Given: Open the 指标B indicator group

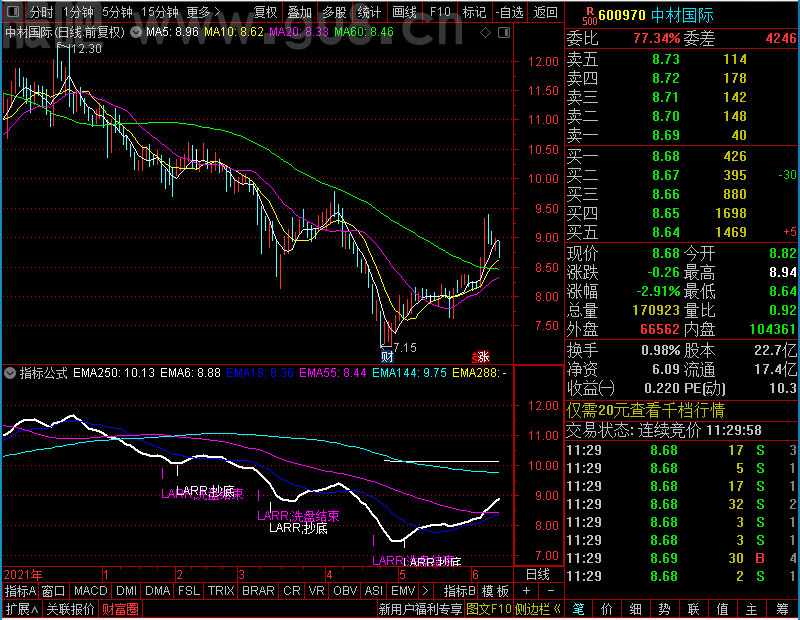Looking at the screenshot, I should pyautogui.click(x=460, y=591).
